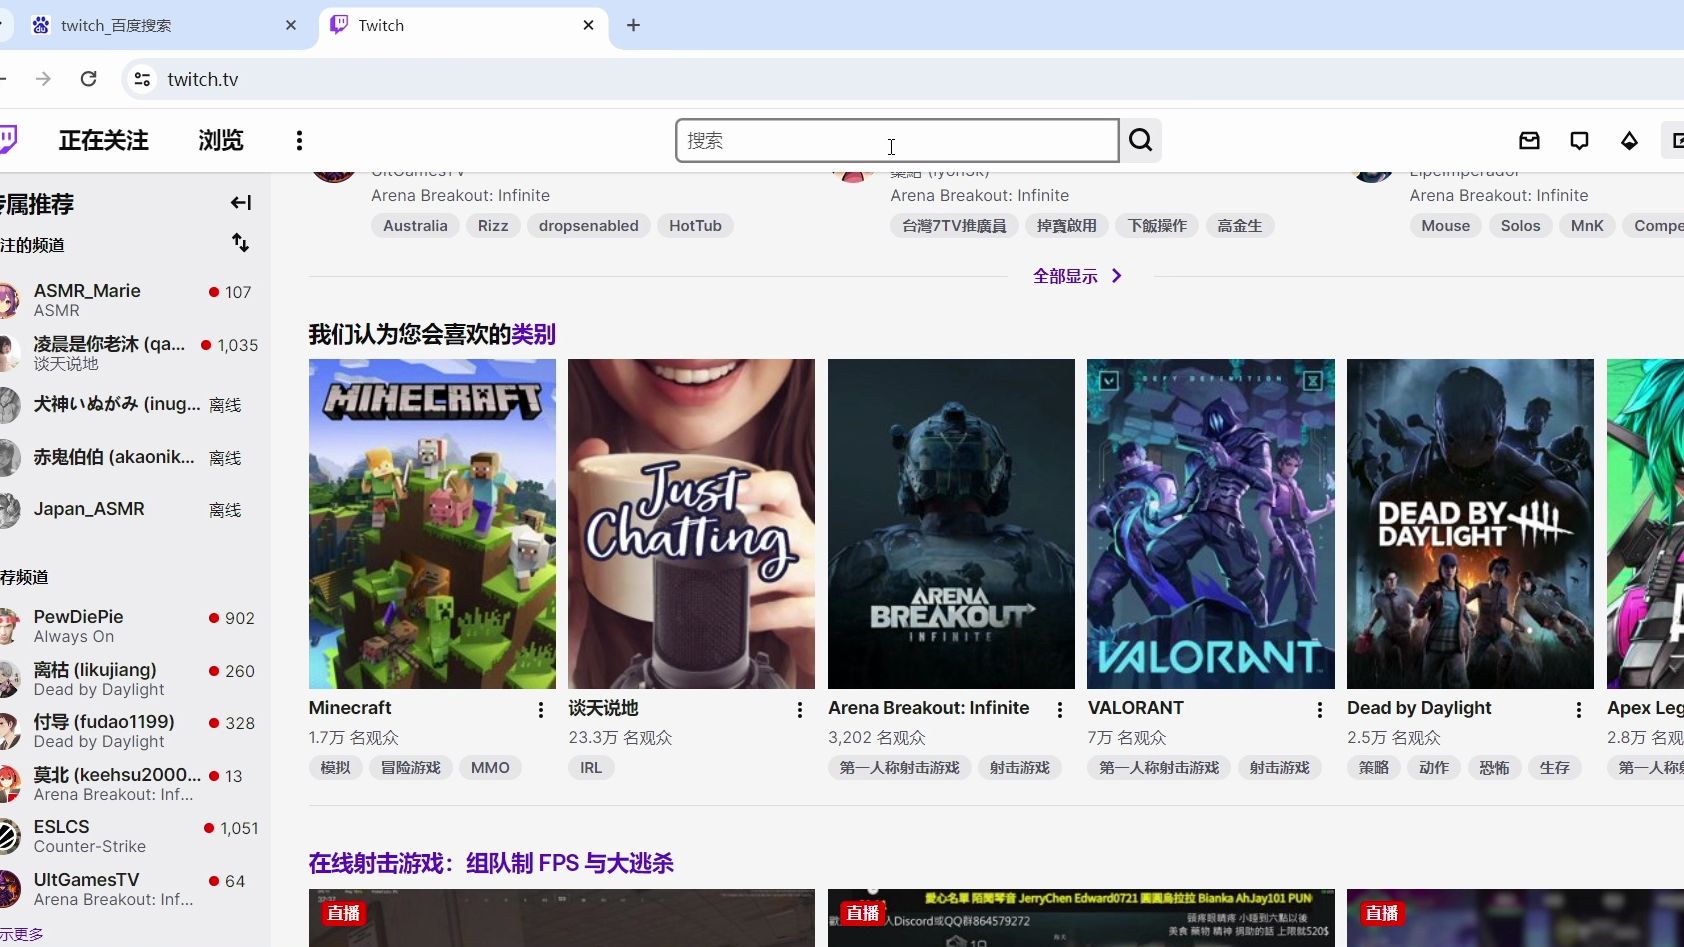
Task: Go forward in browser history
Action: (43, 79)
